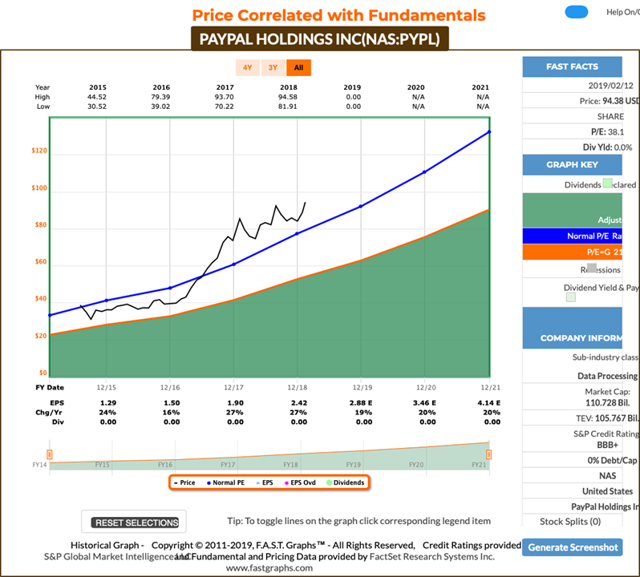
Task: Click the Market Cap 110.728 Bil. value
Action: (x=608, y=403)
